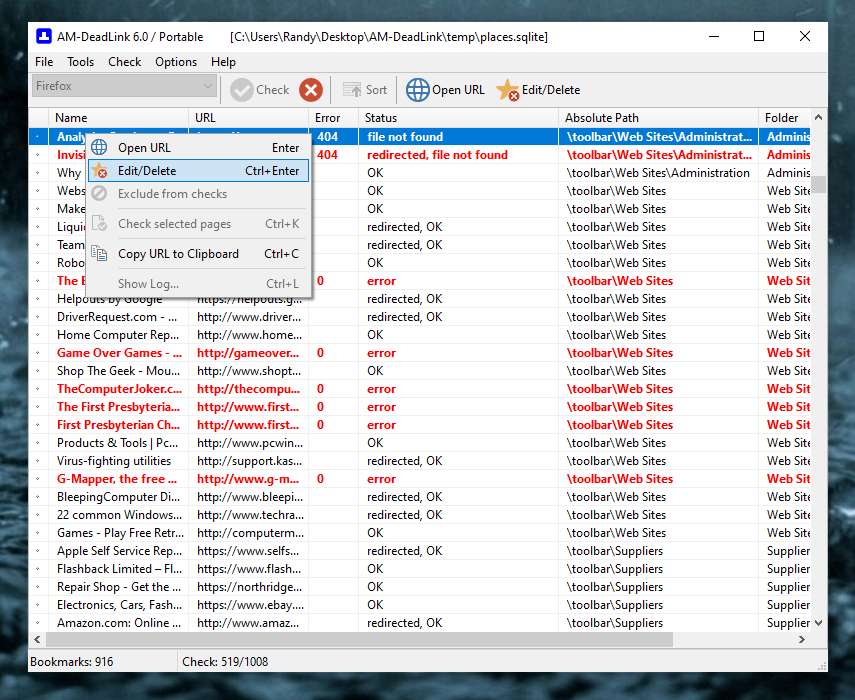Viewport: 855px width, 700px height.
Task: Sort by the Status column header
Action: point(381,118)
